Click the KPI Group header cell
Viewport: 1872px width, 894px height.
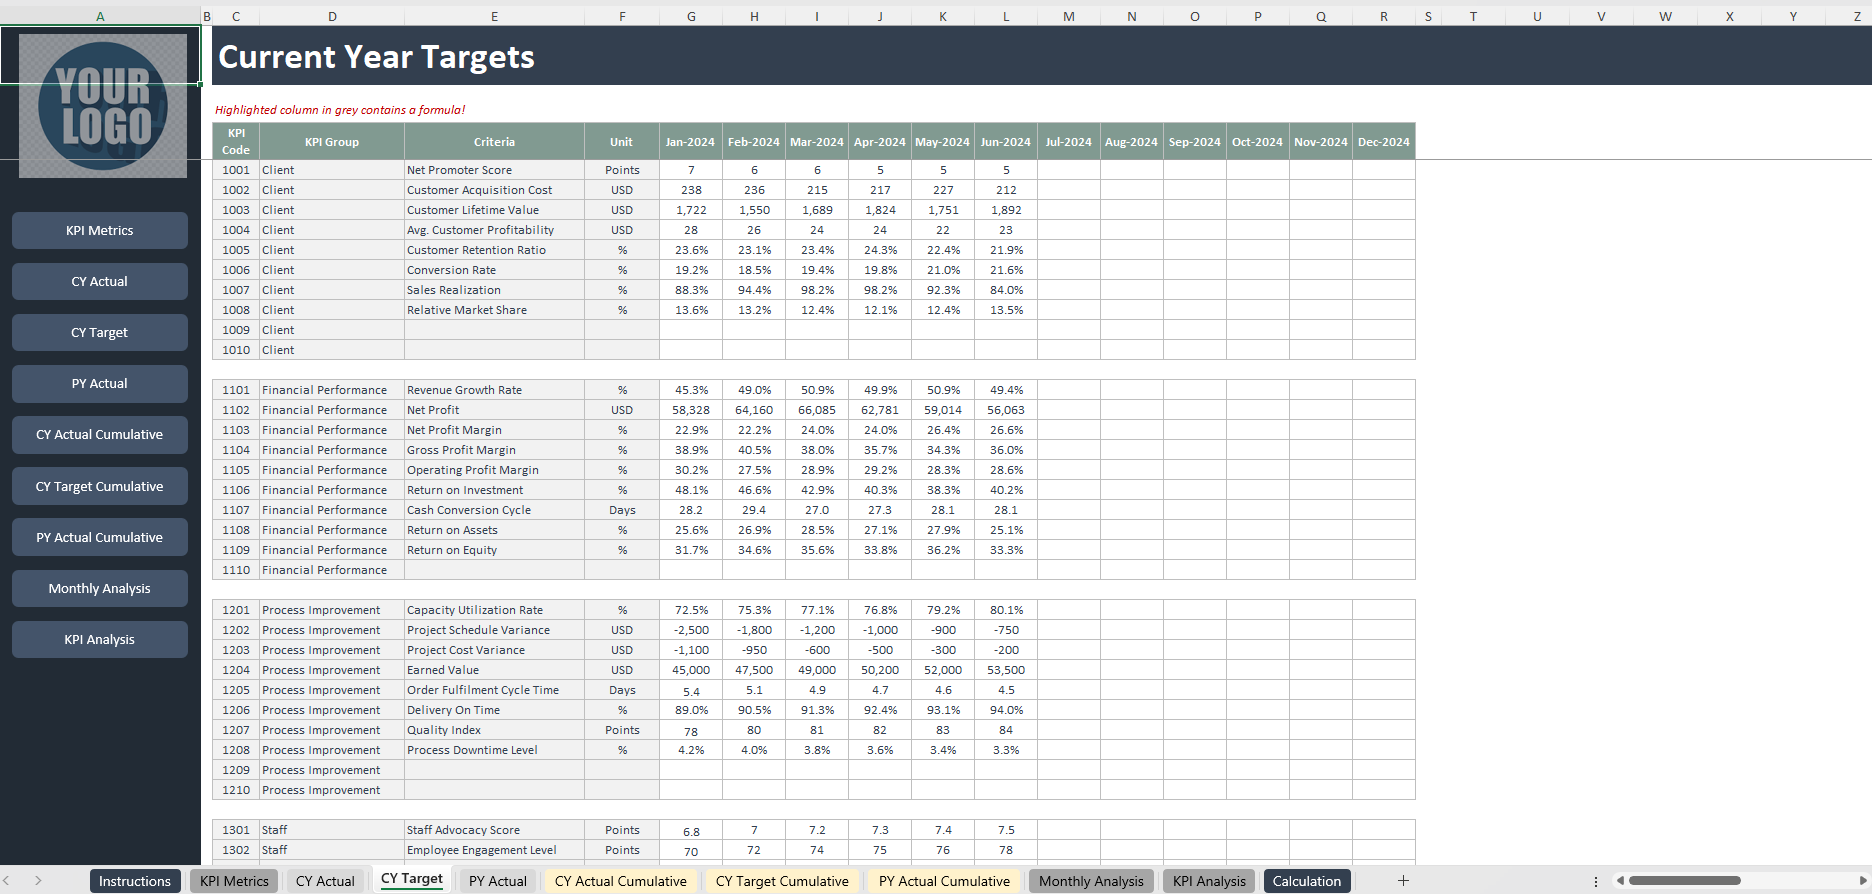(x=332, y=142)
